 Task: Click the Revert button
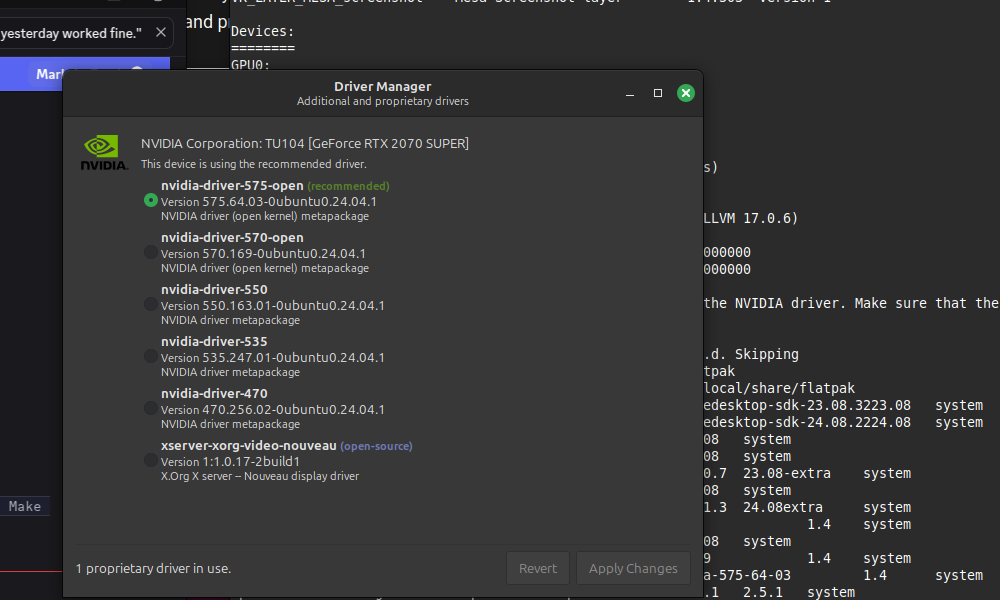[x=538, y=568]
